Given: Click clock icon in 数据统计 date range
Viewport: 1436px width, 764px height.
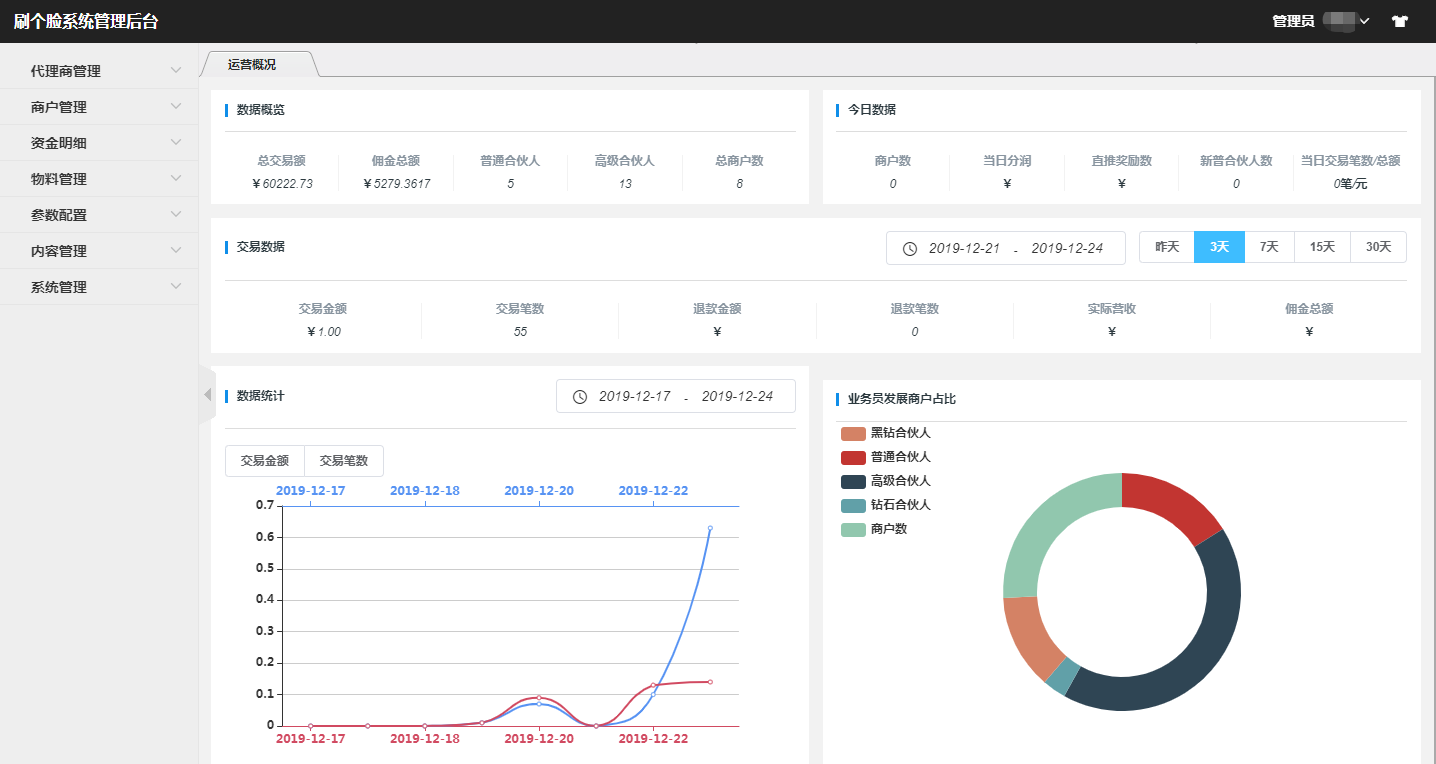Looking at the screenshot, I should (x=580, y=396).
